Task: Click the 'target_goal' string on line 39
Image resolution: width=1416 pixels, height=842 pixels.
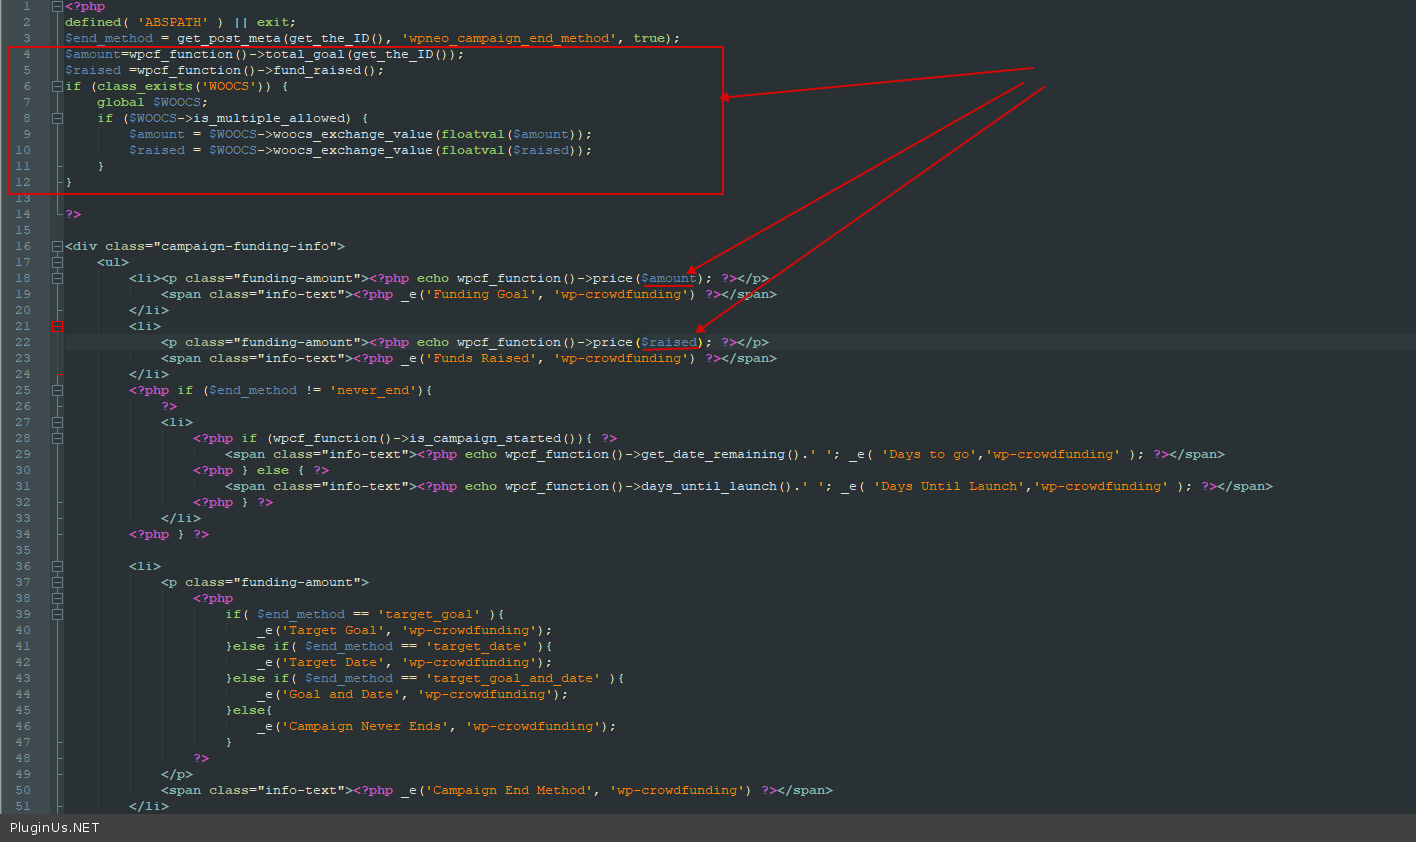Action: pos(429,614)
